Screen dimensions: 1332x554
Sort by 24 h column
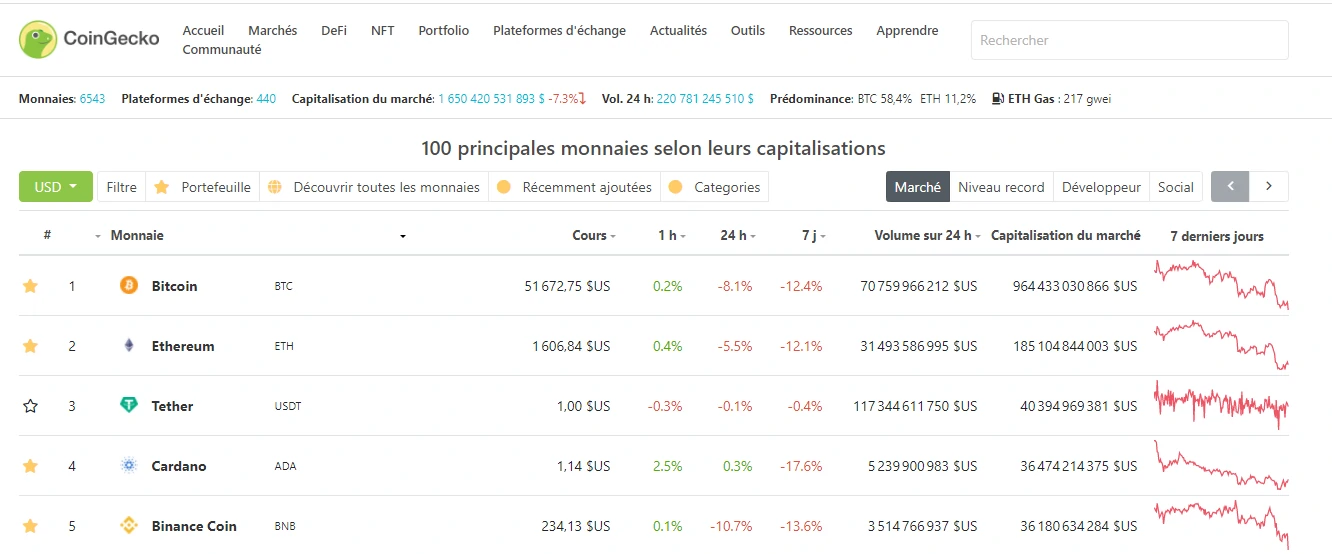tap(737, 236)
